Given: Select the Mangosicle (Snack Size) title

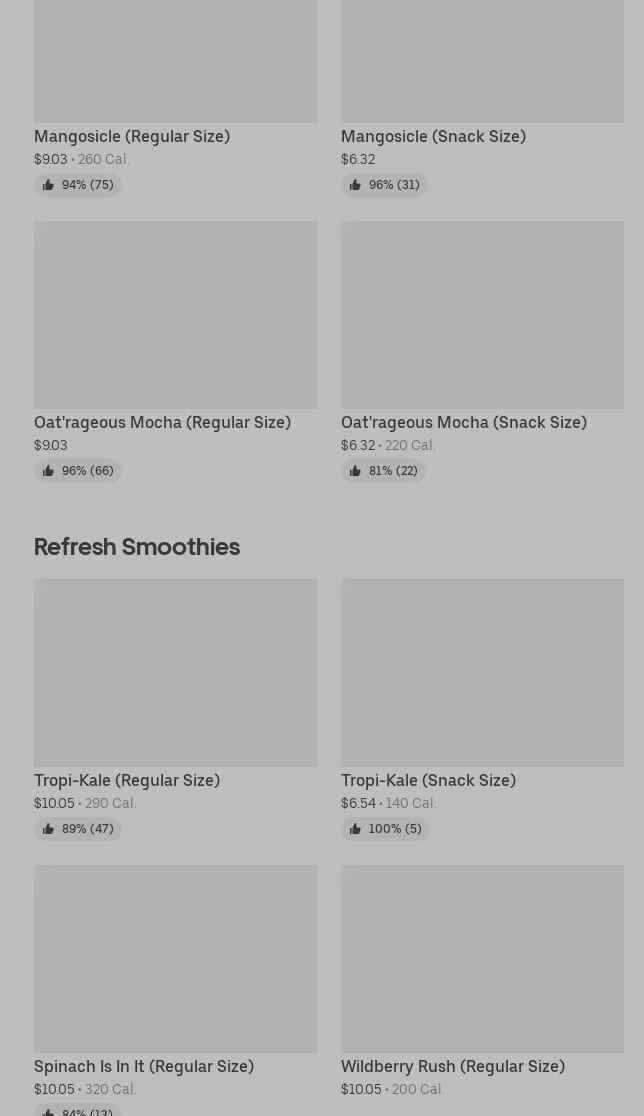Looking at the screenshot, I should tap(433, 136).
